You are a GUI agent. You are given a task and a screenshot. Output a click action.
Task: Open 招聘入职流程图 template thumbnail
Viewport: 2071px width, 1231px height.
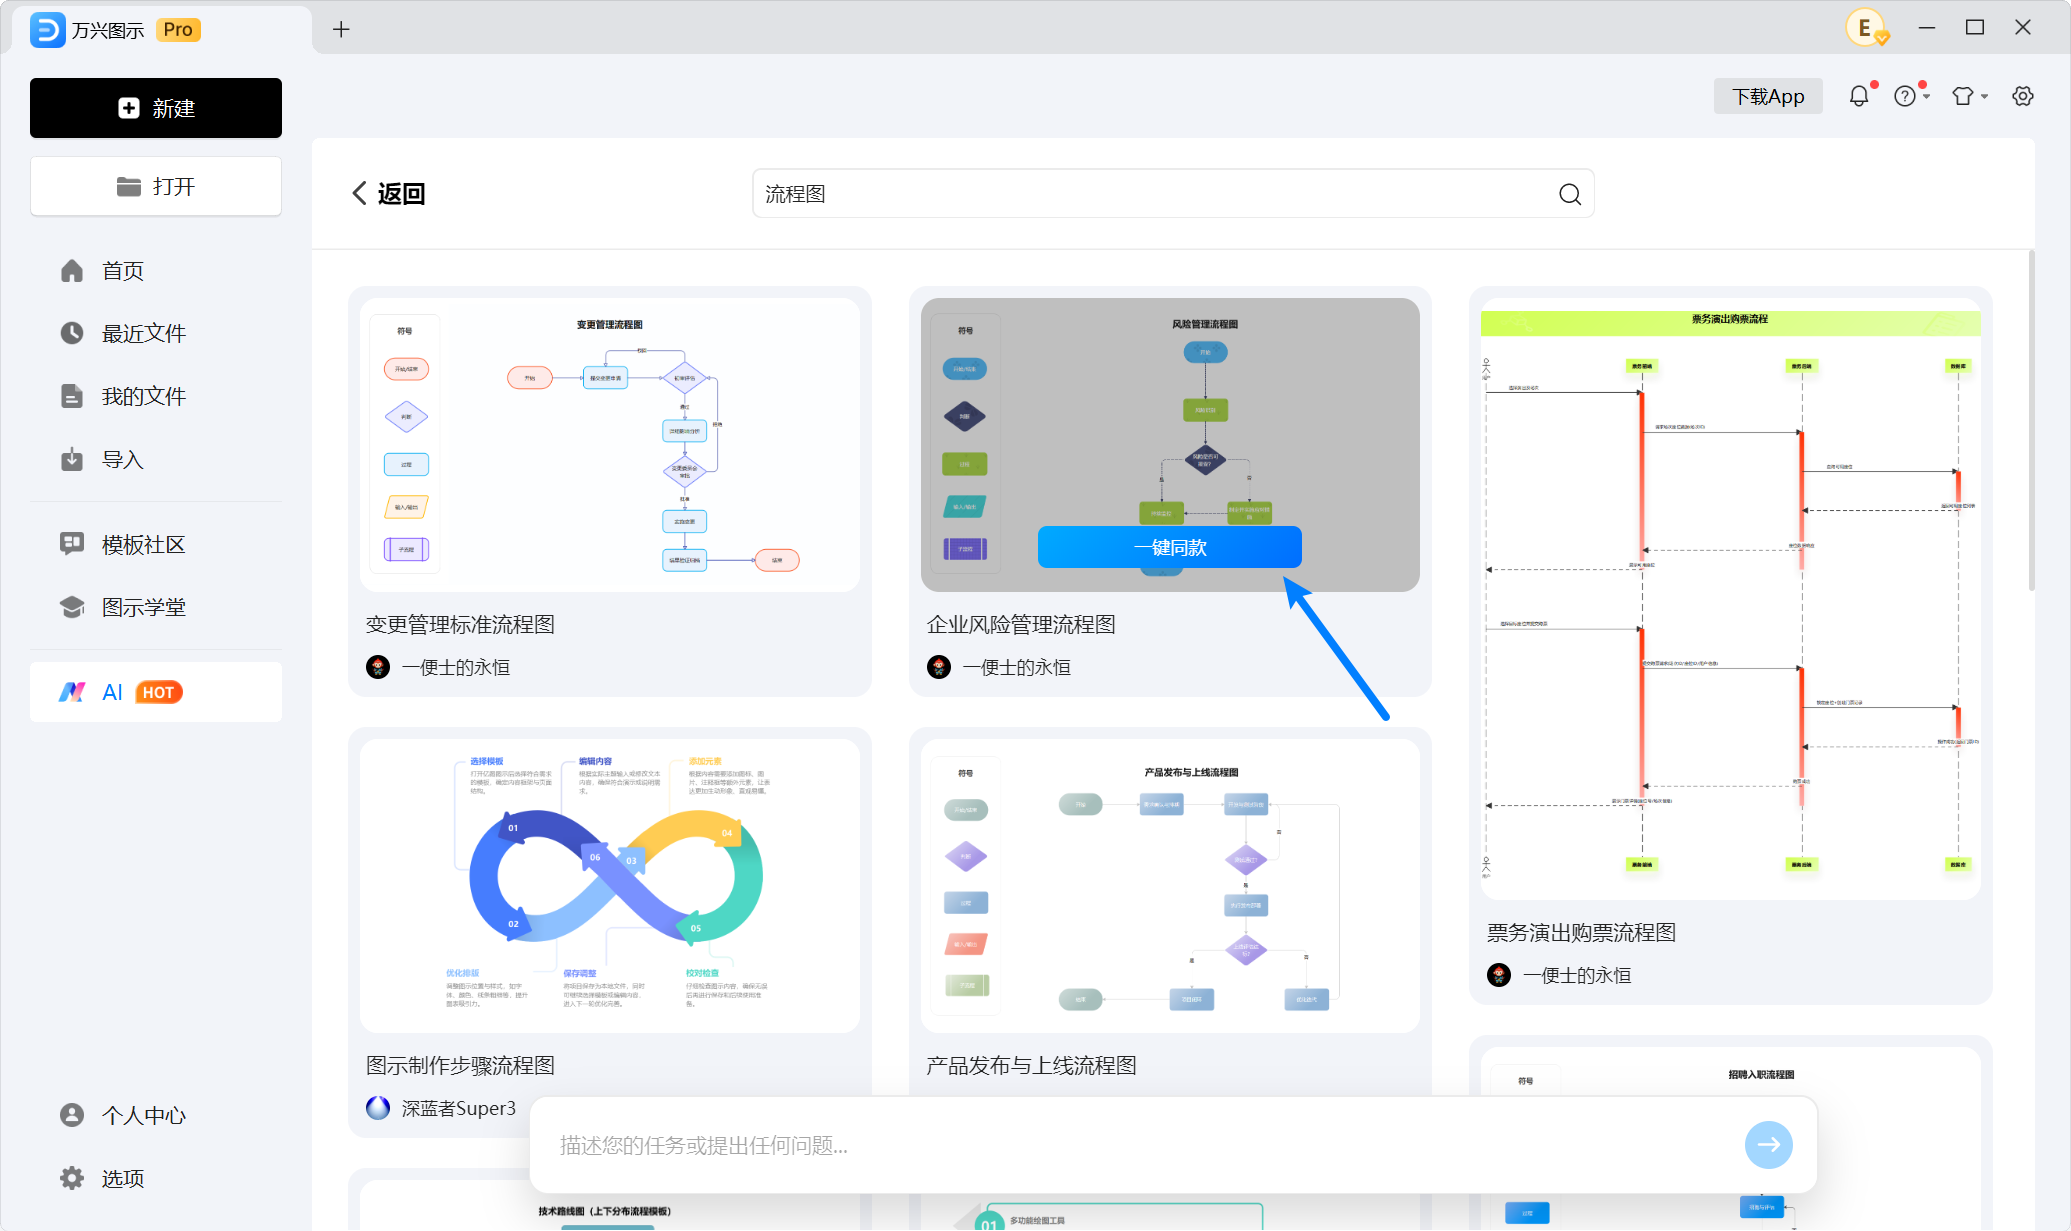pyautogui.click(x=1730, y=1138)
